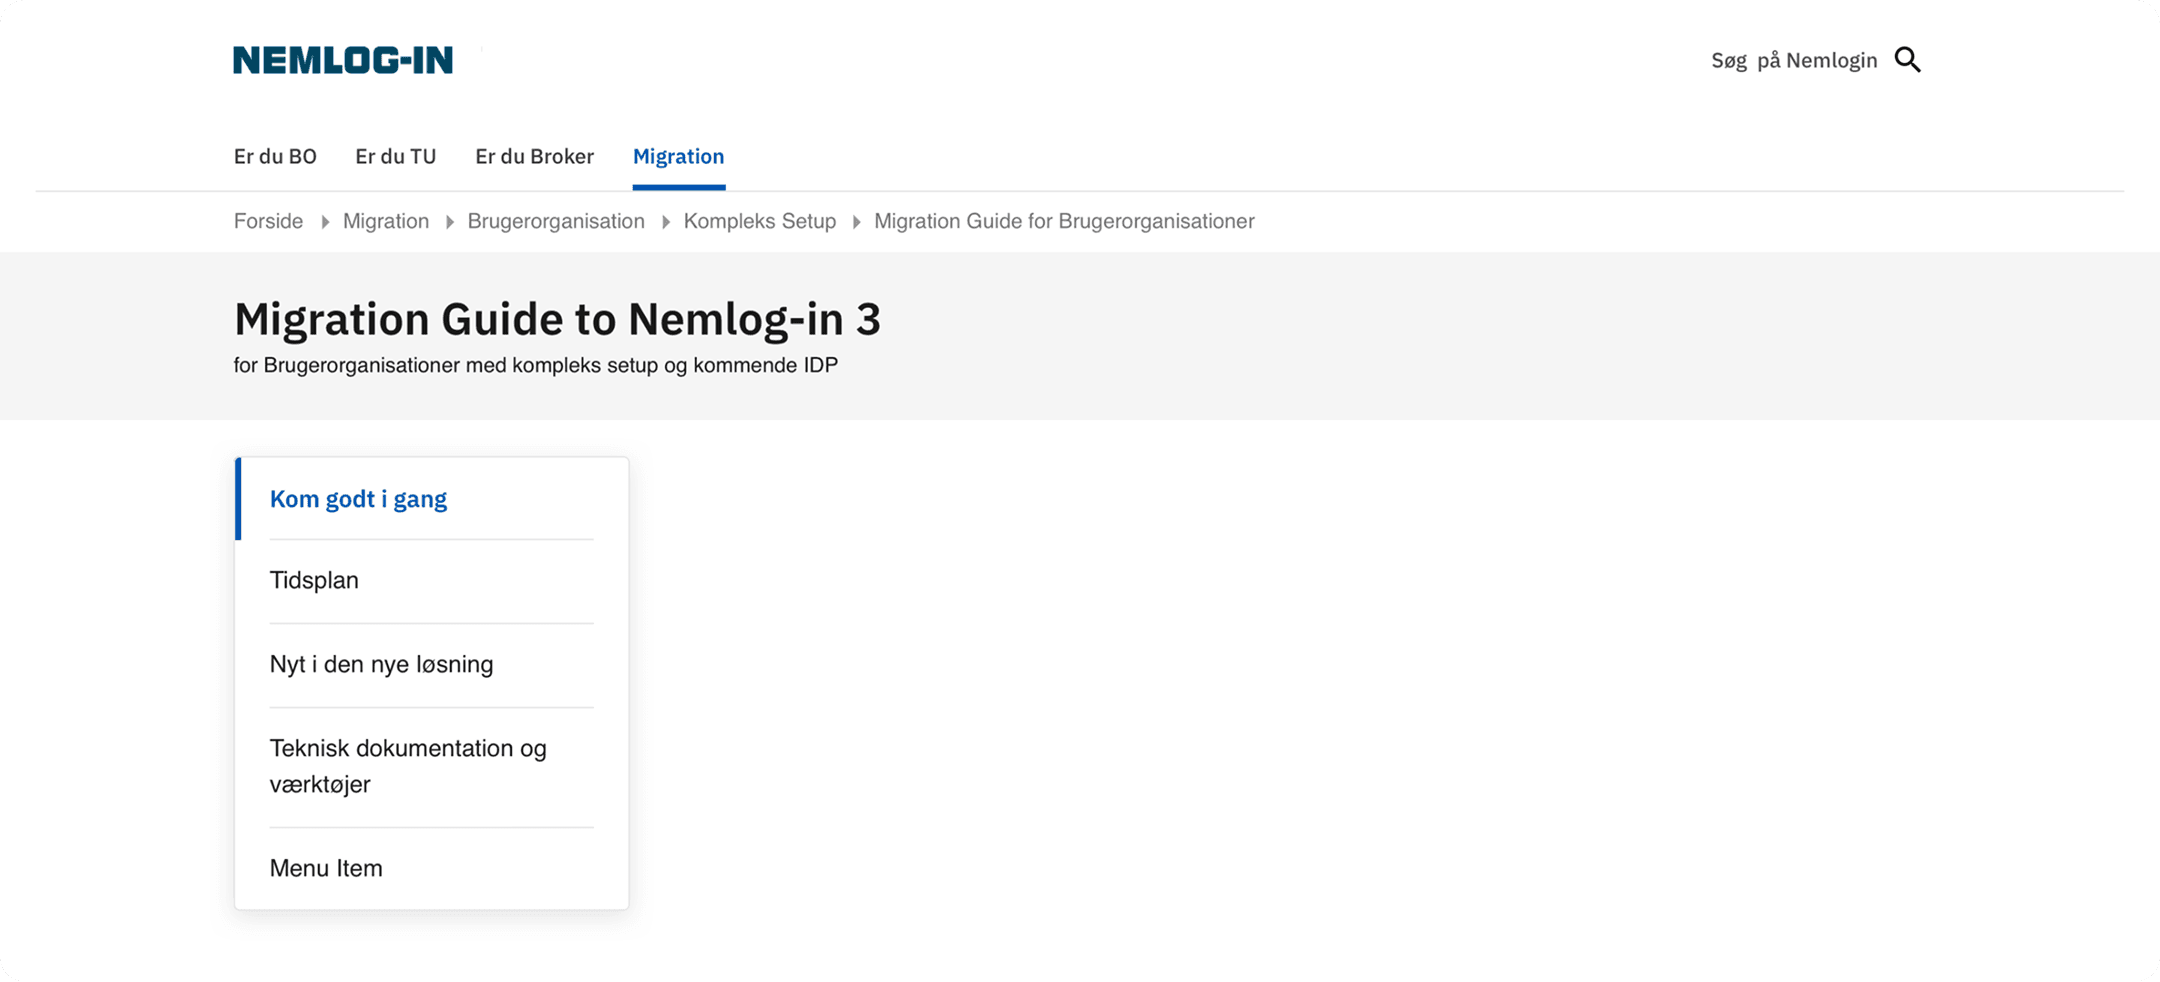Click the 'Migration' breadcrumb link

pos(386,221)
